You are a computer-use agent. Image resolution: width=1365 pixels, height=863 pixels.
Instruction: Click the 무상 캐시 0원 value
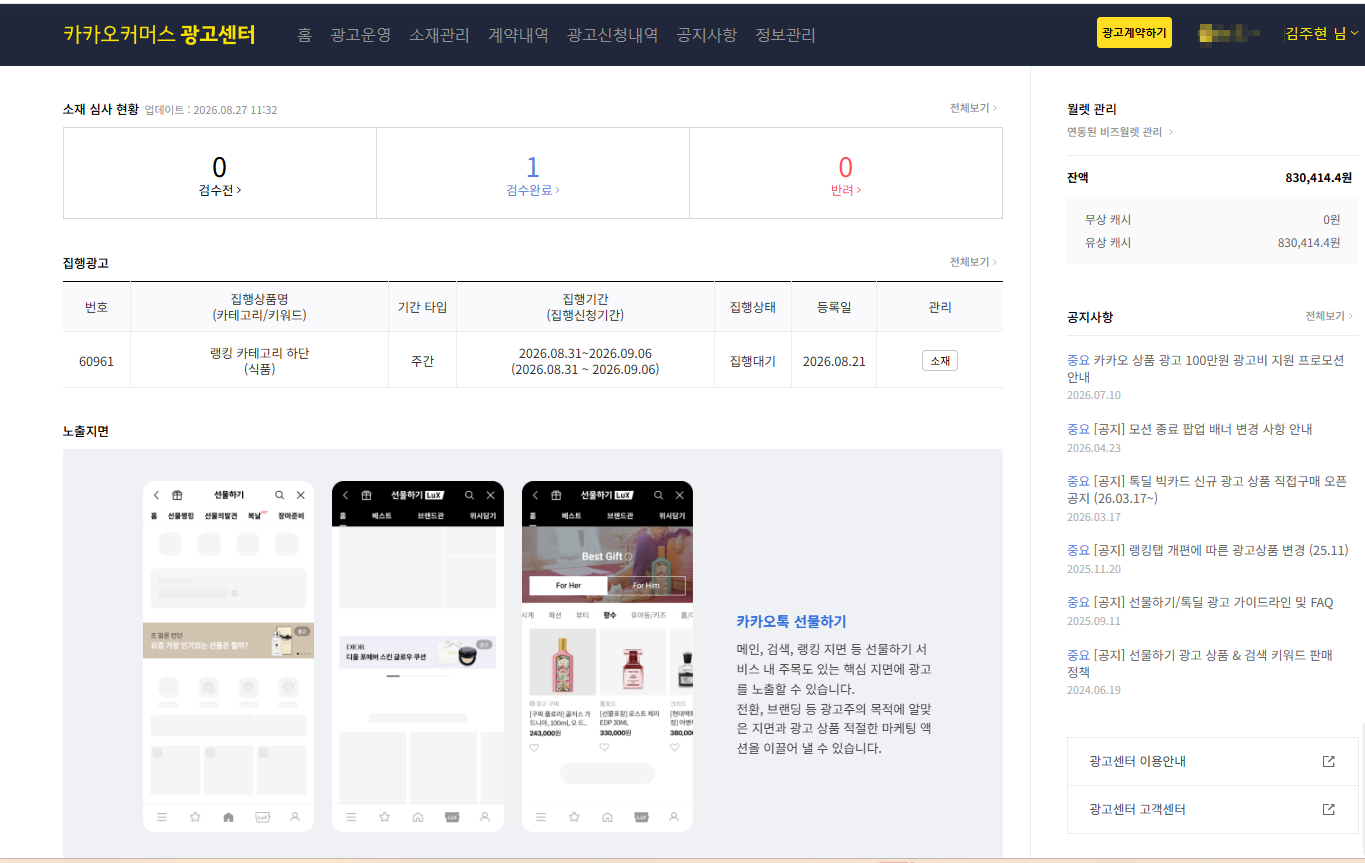(x=1331, y=220)
